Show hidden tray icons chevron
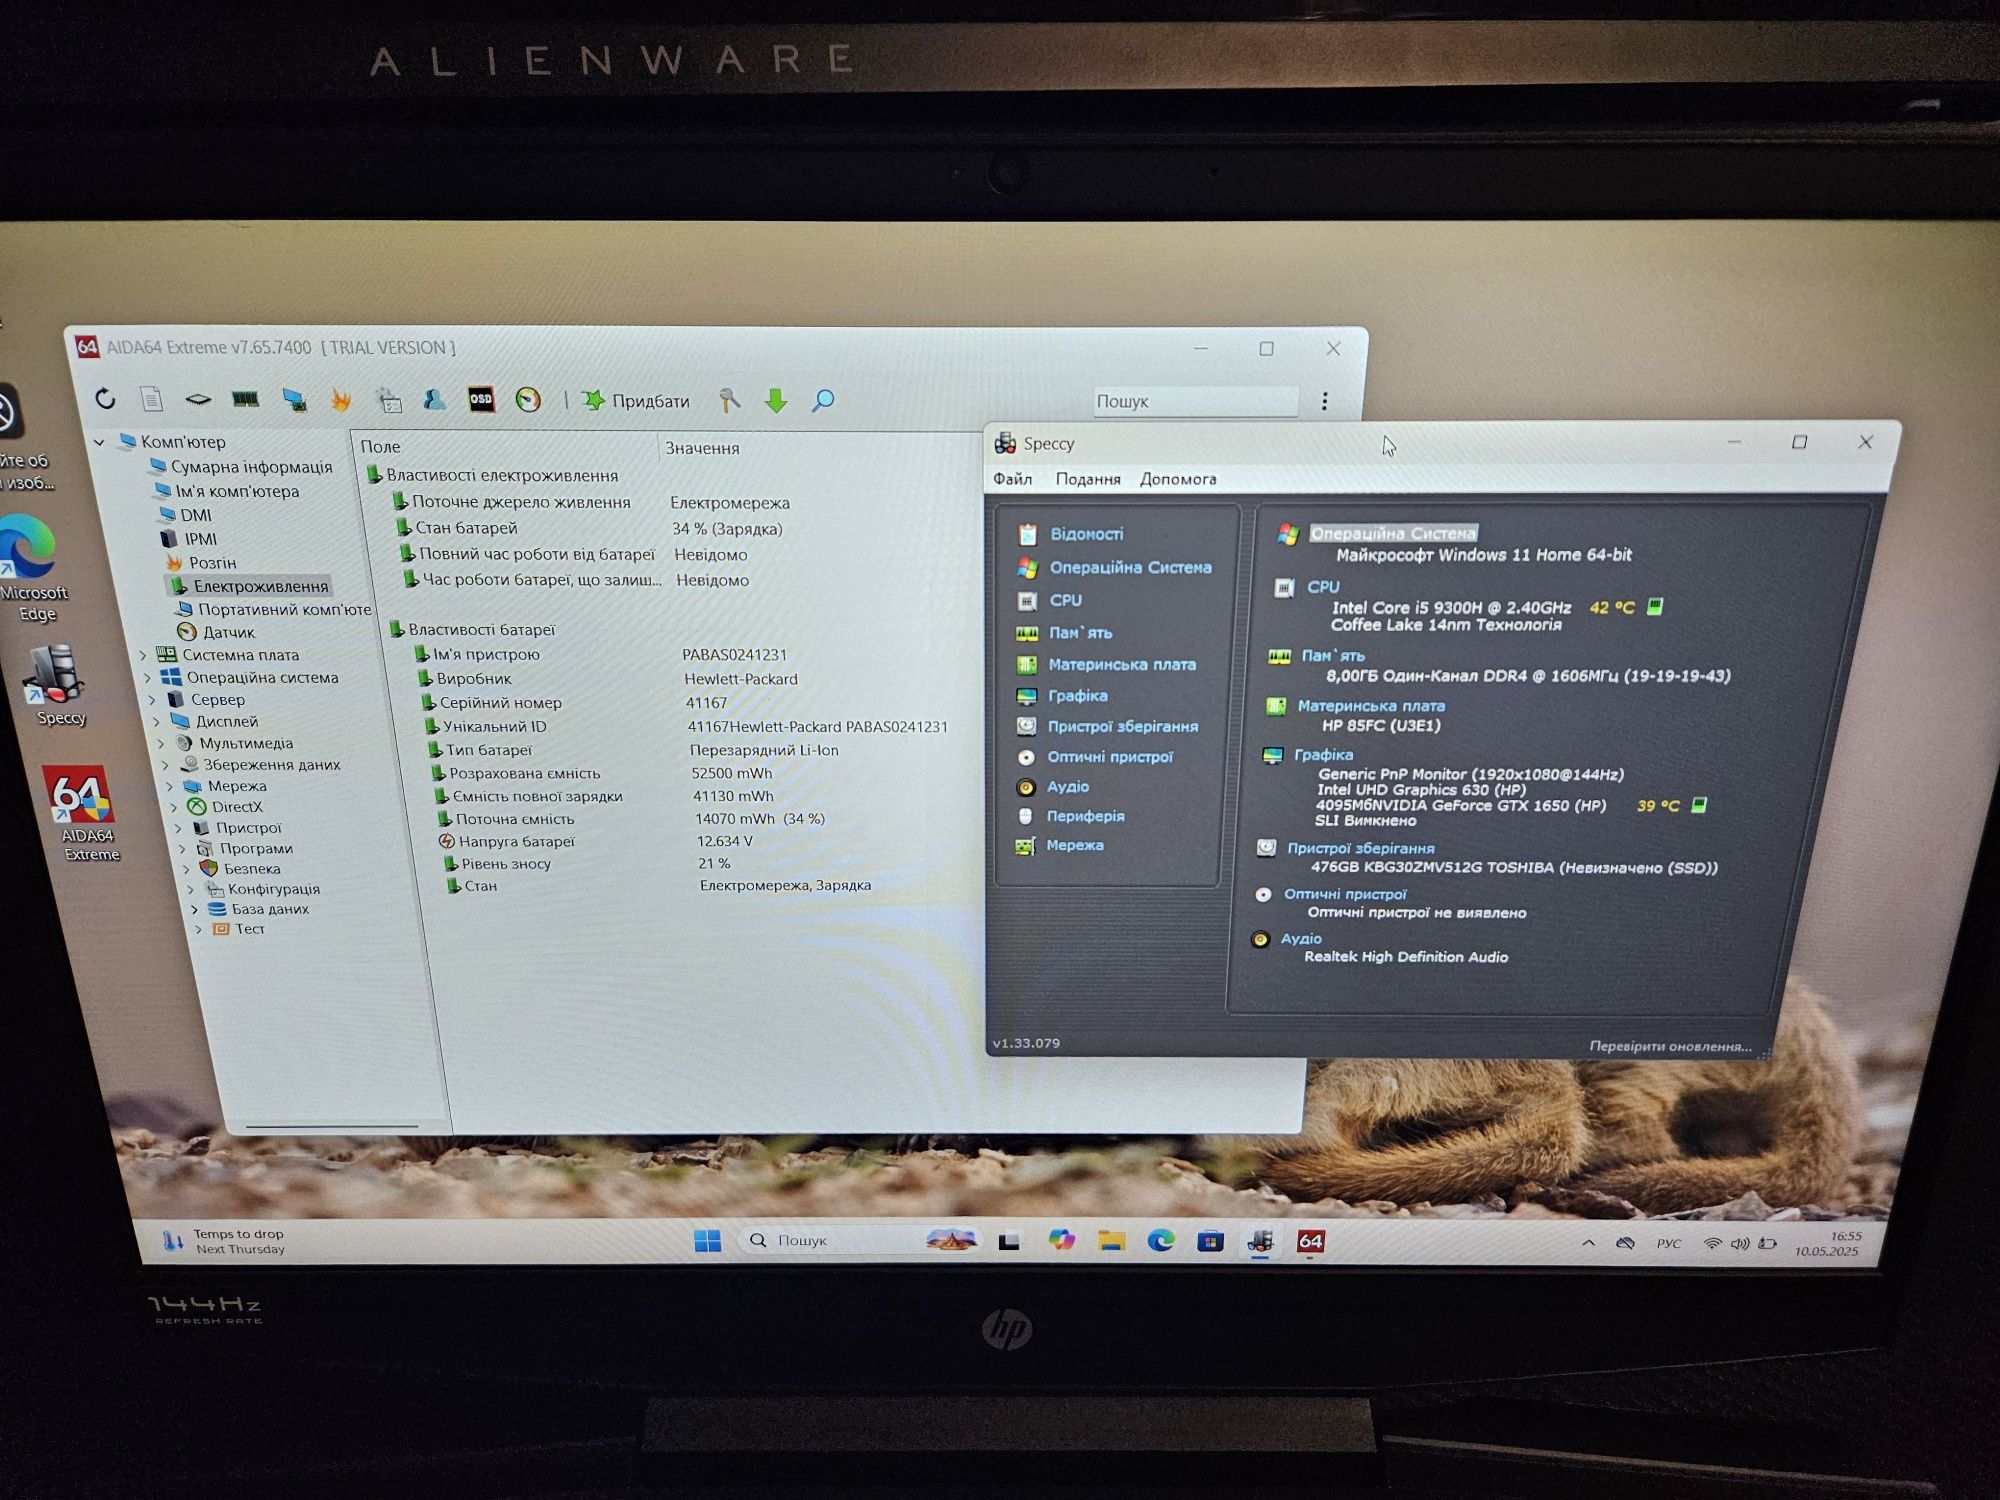This screenshot has width=2000, height=1500. point(1588,1243)
